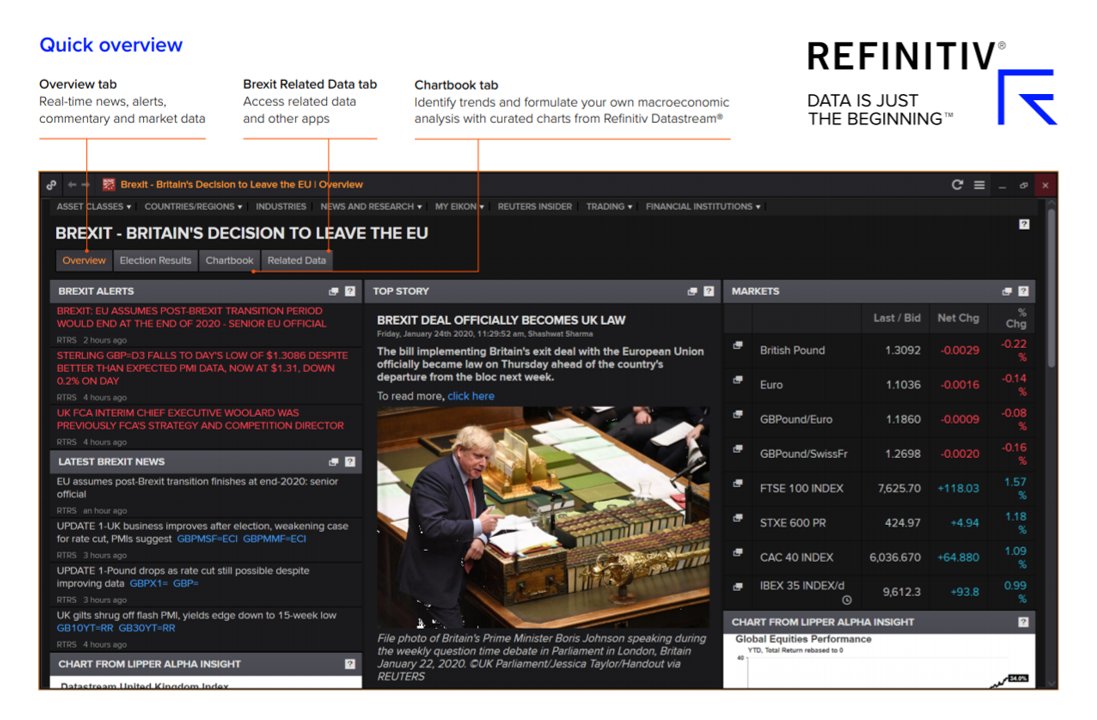The height and width of the screenshot is (720, 1097).
Task: Click the link icon in title bar
Action: [x=51, y=185]
